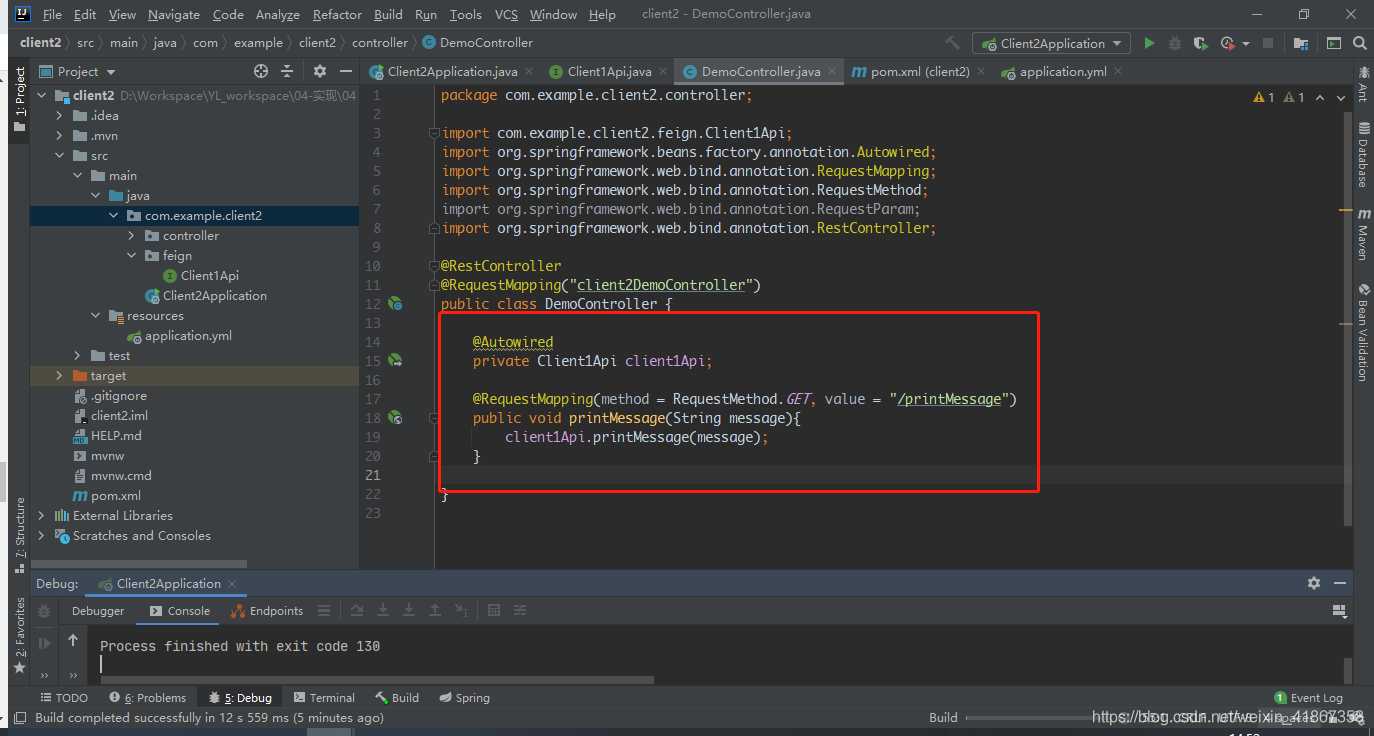
Task: Open the Ant tool window
Action: (x=1363, y=84)
